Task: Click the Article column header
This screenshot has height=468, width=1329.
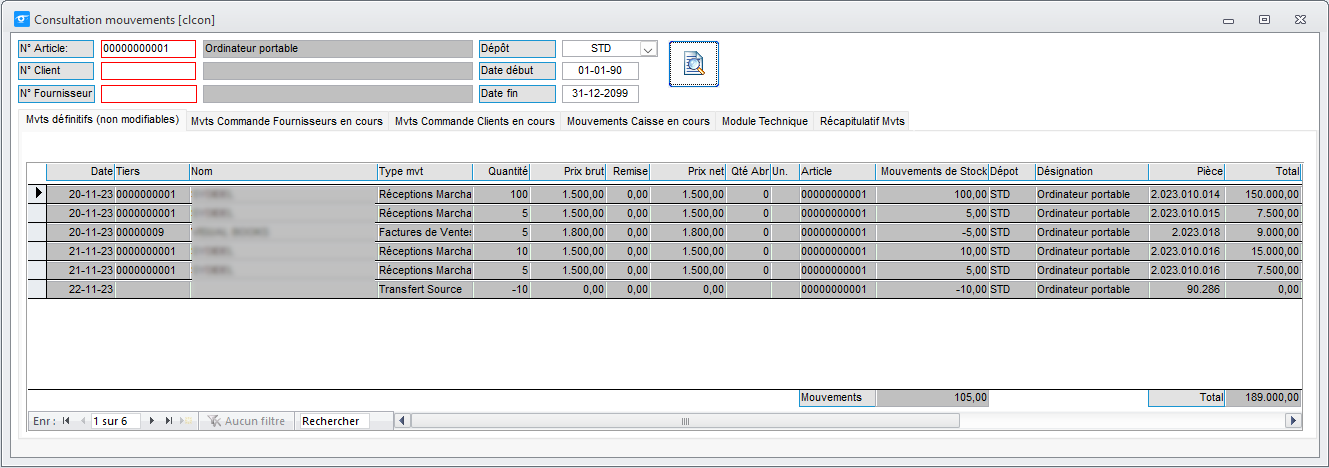Action: point(837,172)
